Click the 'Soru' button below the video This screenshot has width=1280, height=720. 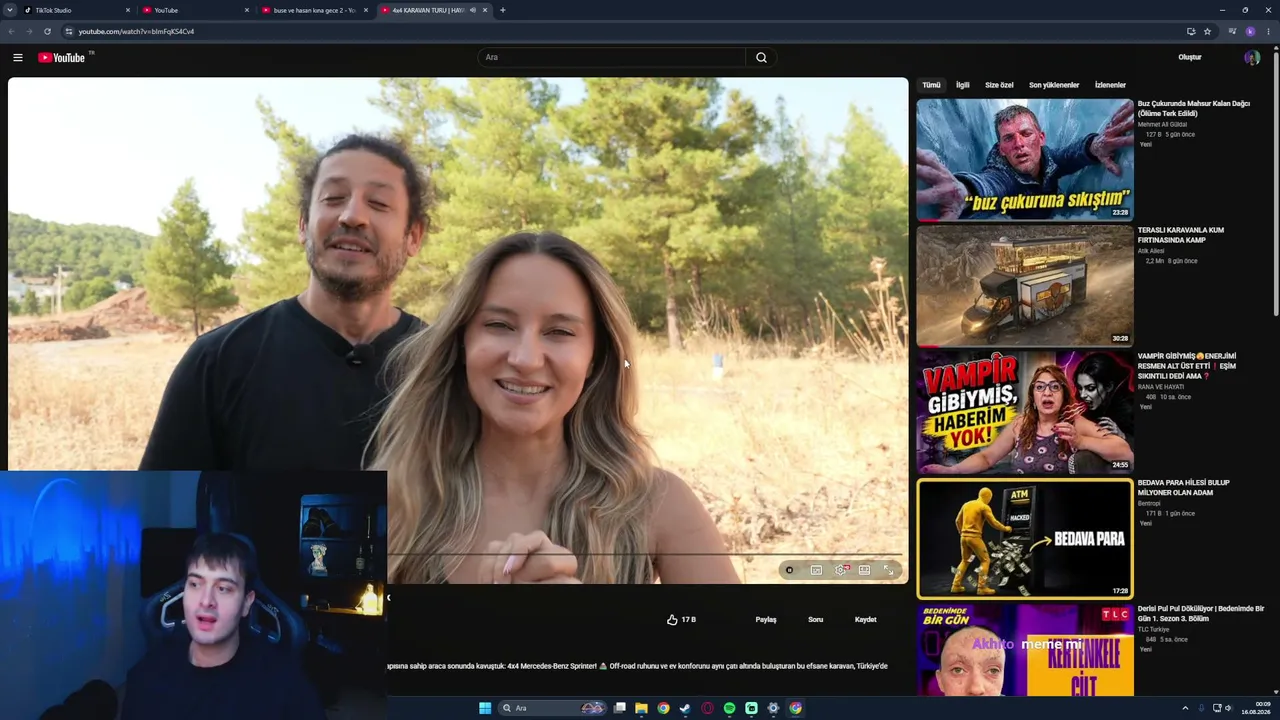pos(816,619)
